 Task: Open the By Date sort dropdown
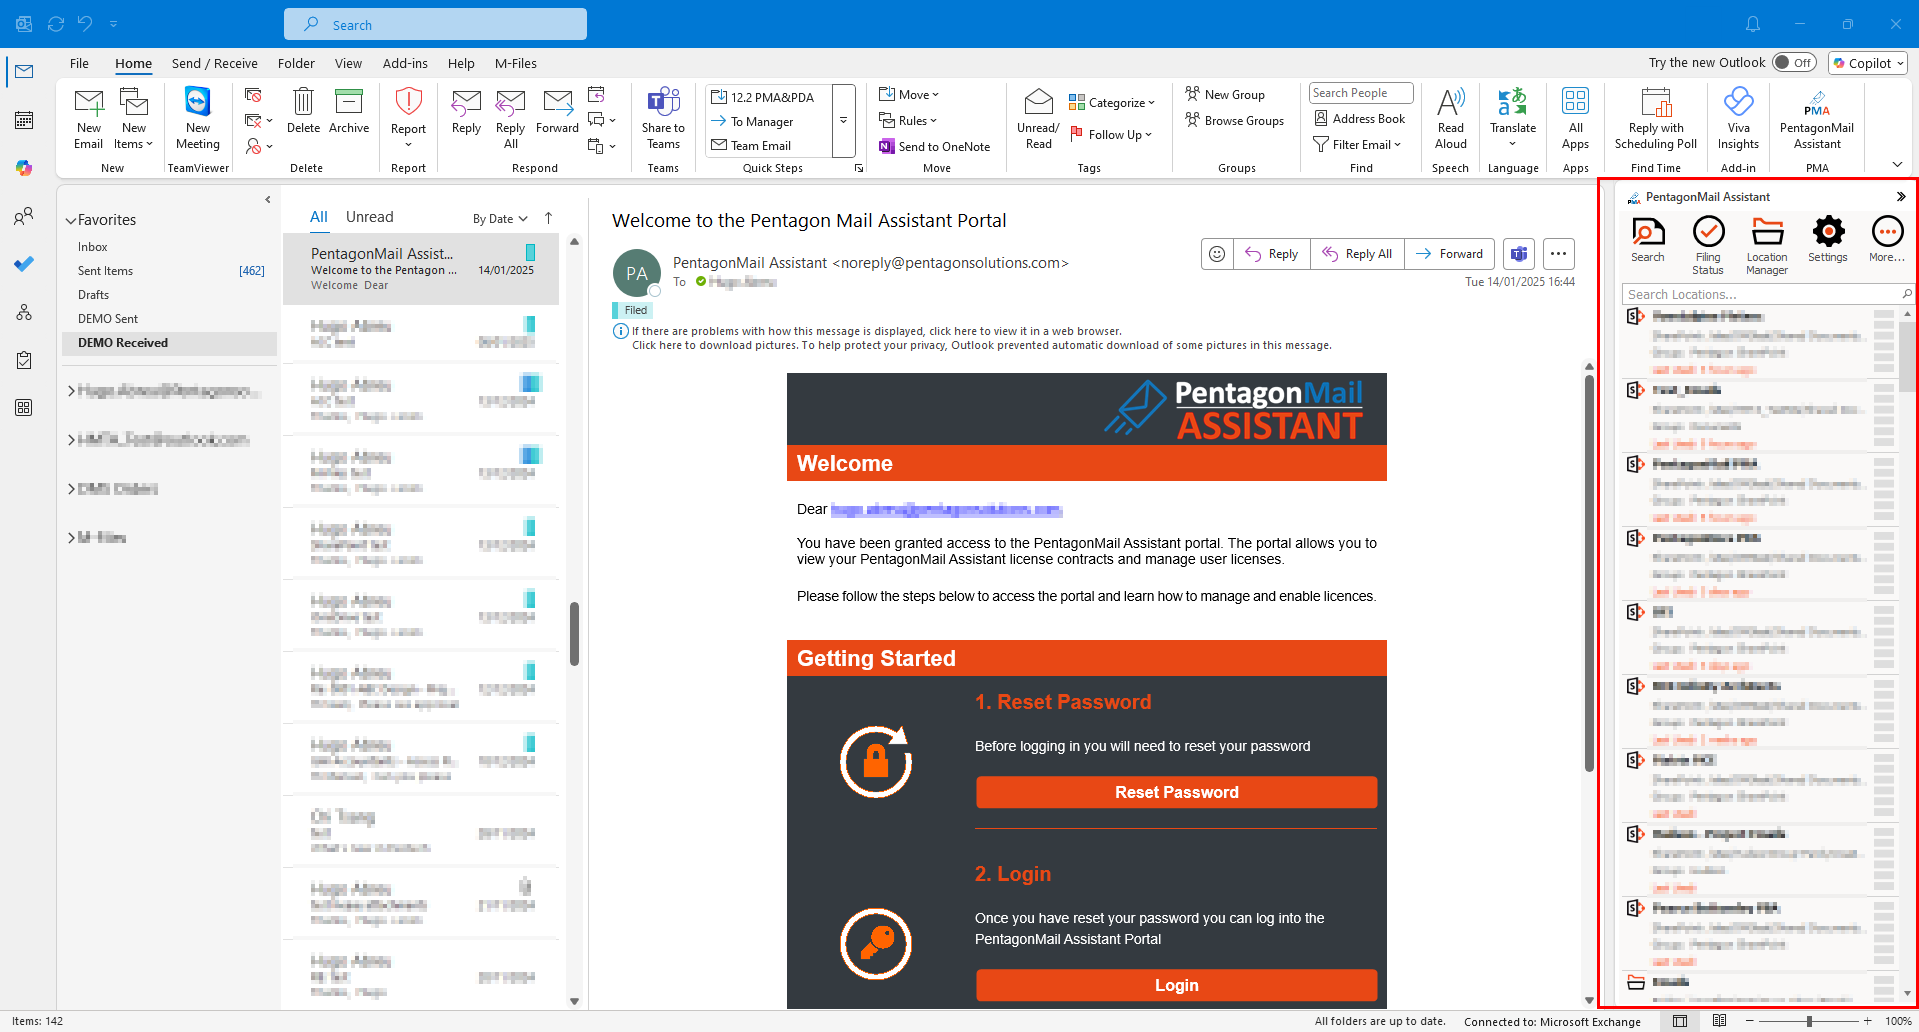tap(500, 219)
